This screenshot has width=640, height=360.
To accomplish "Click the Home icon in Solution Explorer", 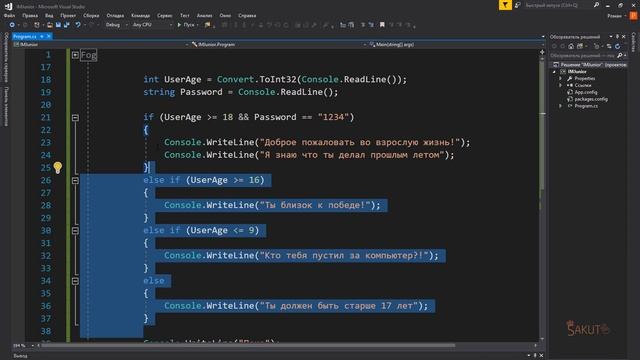I will [x=571, y=46].
